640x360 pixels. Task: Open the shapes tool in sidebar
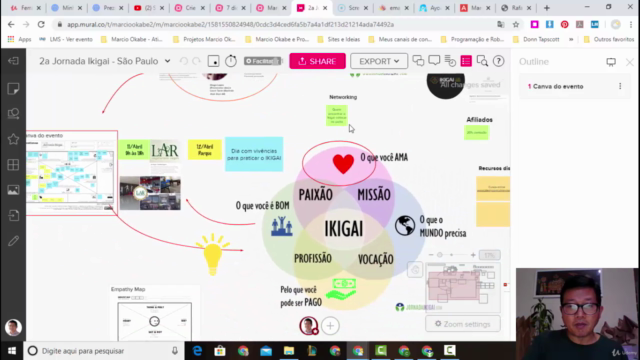(x=13, y=113)
